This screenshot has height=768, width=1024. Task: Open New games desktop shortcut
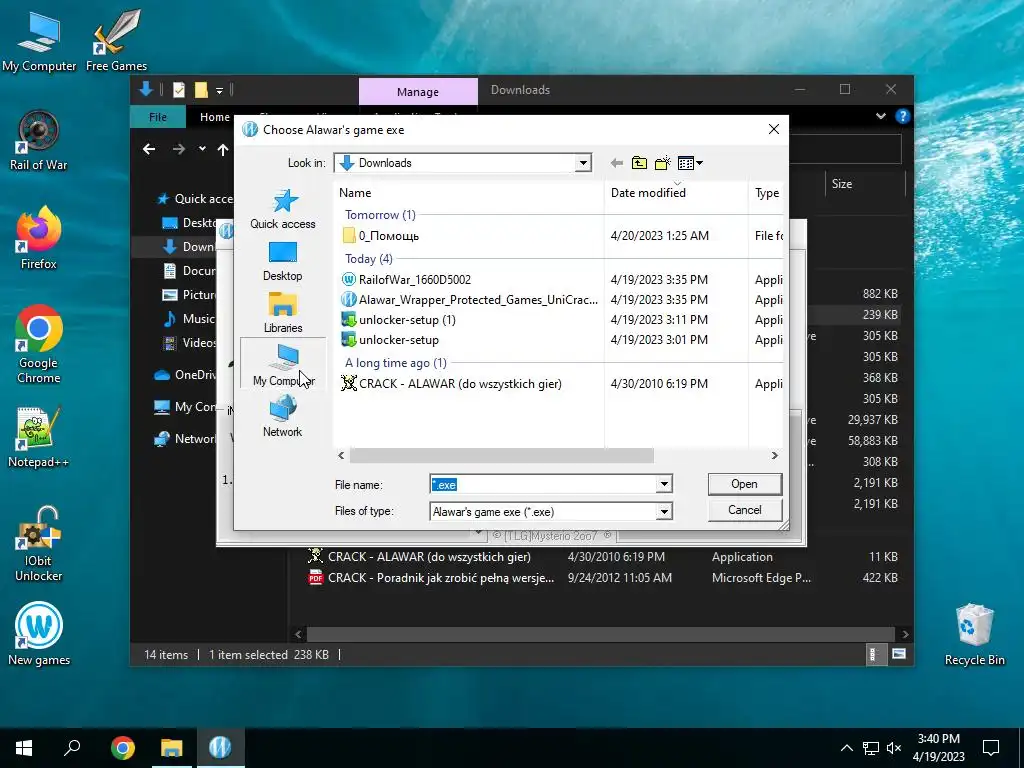(x=39, y=634)
